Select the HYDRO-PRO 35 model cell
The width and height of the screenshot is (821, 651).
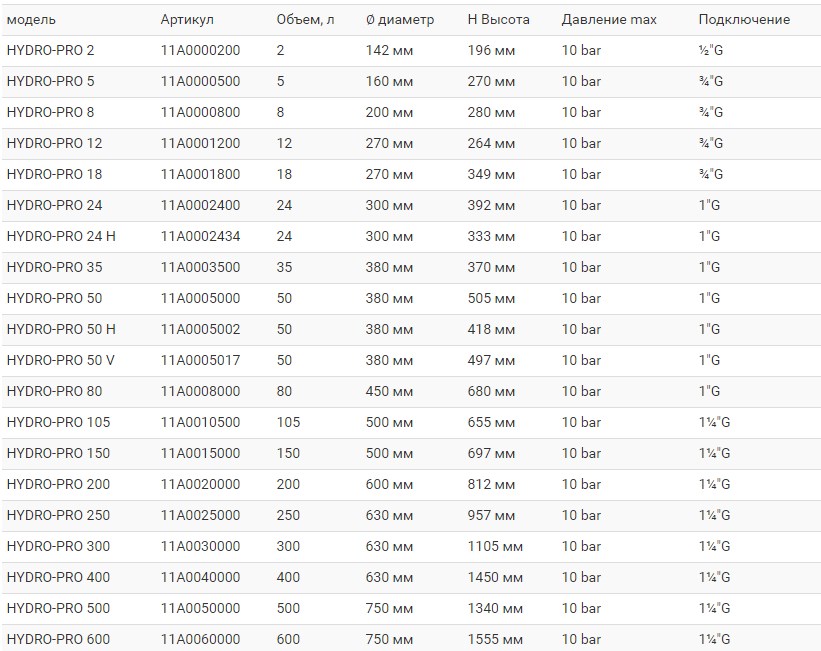(x=54, y=267)
